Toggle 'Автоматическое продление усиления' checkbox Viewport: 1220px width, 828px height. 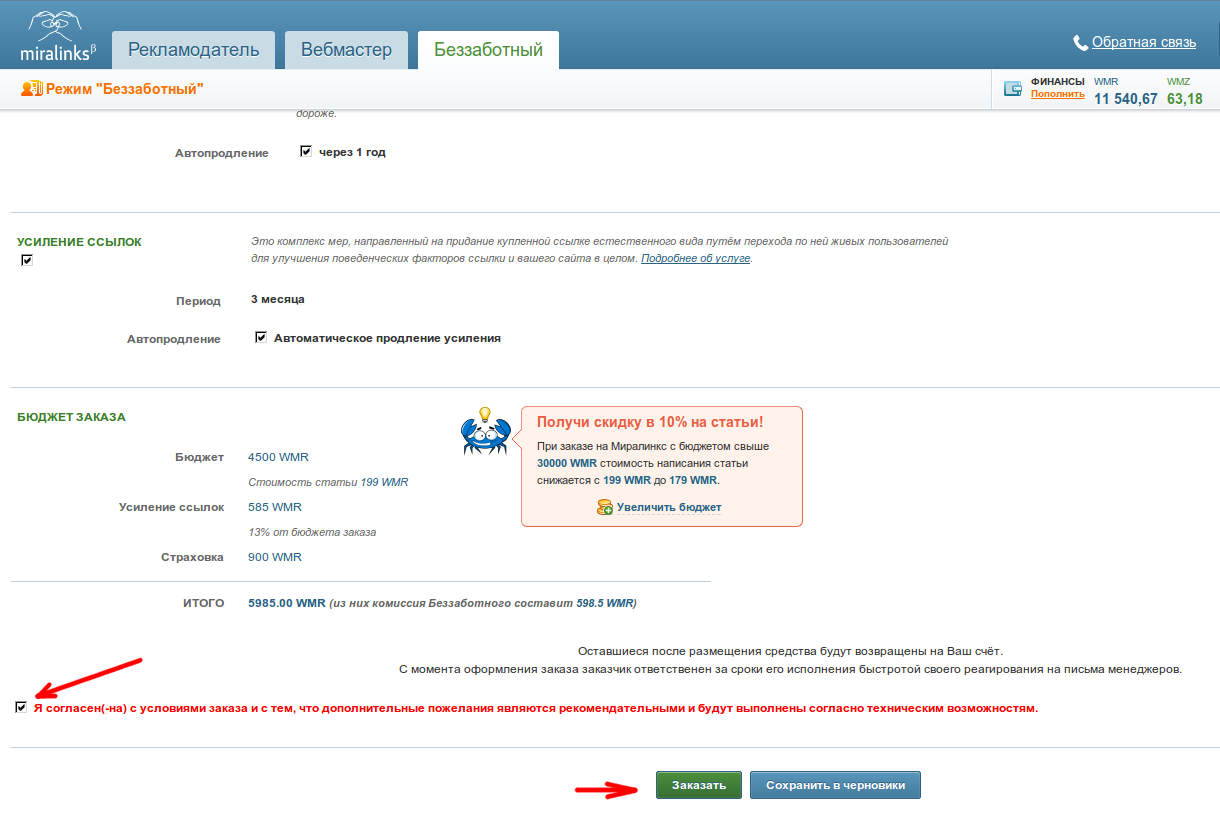pos(261,338)
